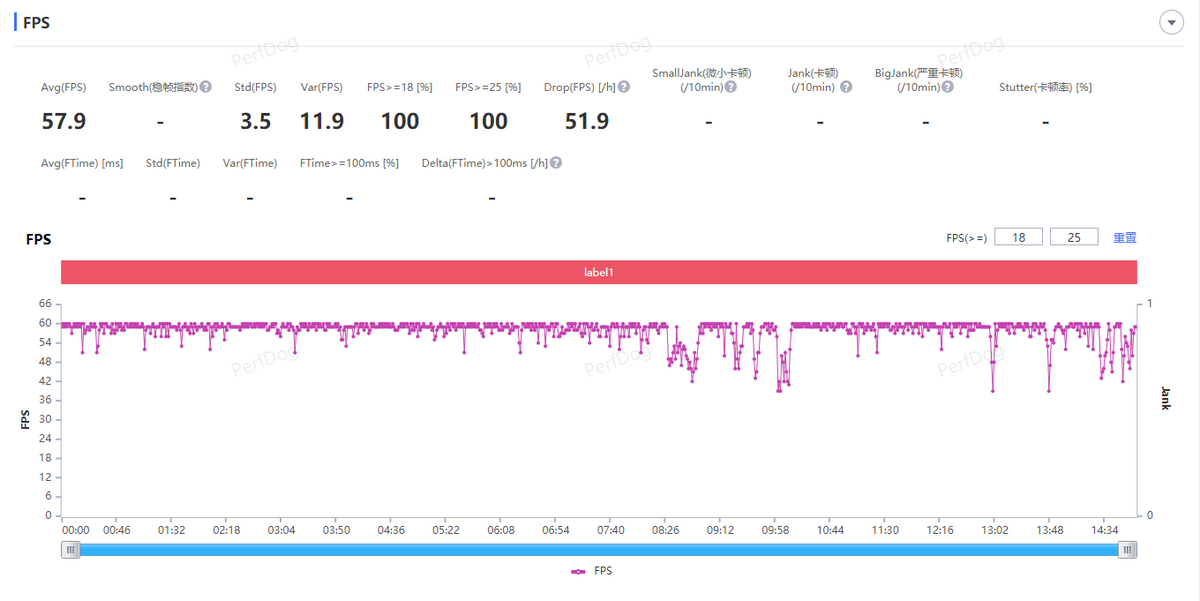Click help icon next to Jank (/10min)
Screen dimensions: 1200x601
pos(846,87)
